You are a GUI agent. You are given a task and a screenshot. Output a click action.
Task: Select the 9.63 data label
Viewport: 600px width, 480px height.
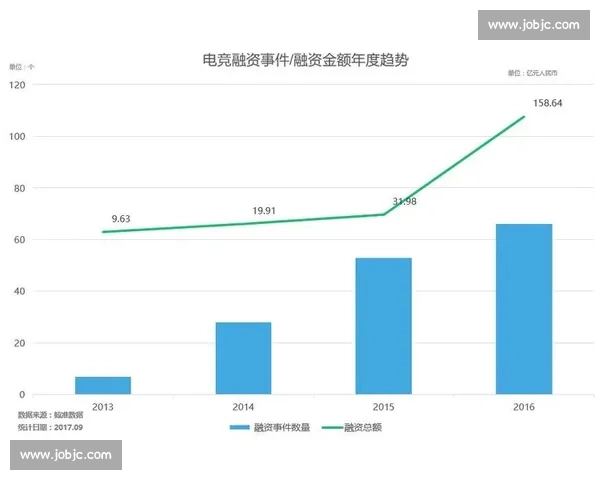point(121,219)
